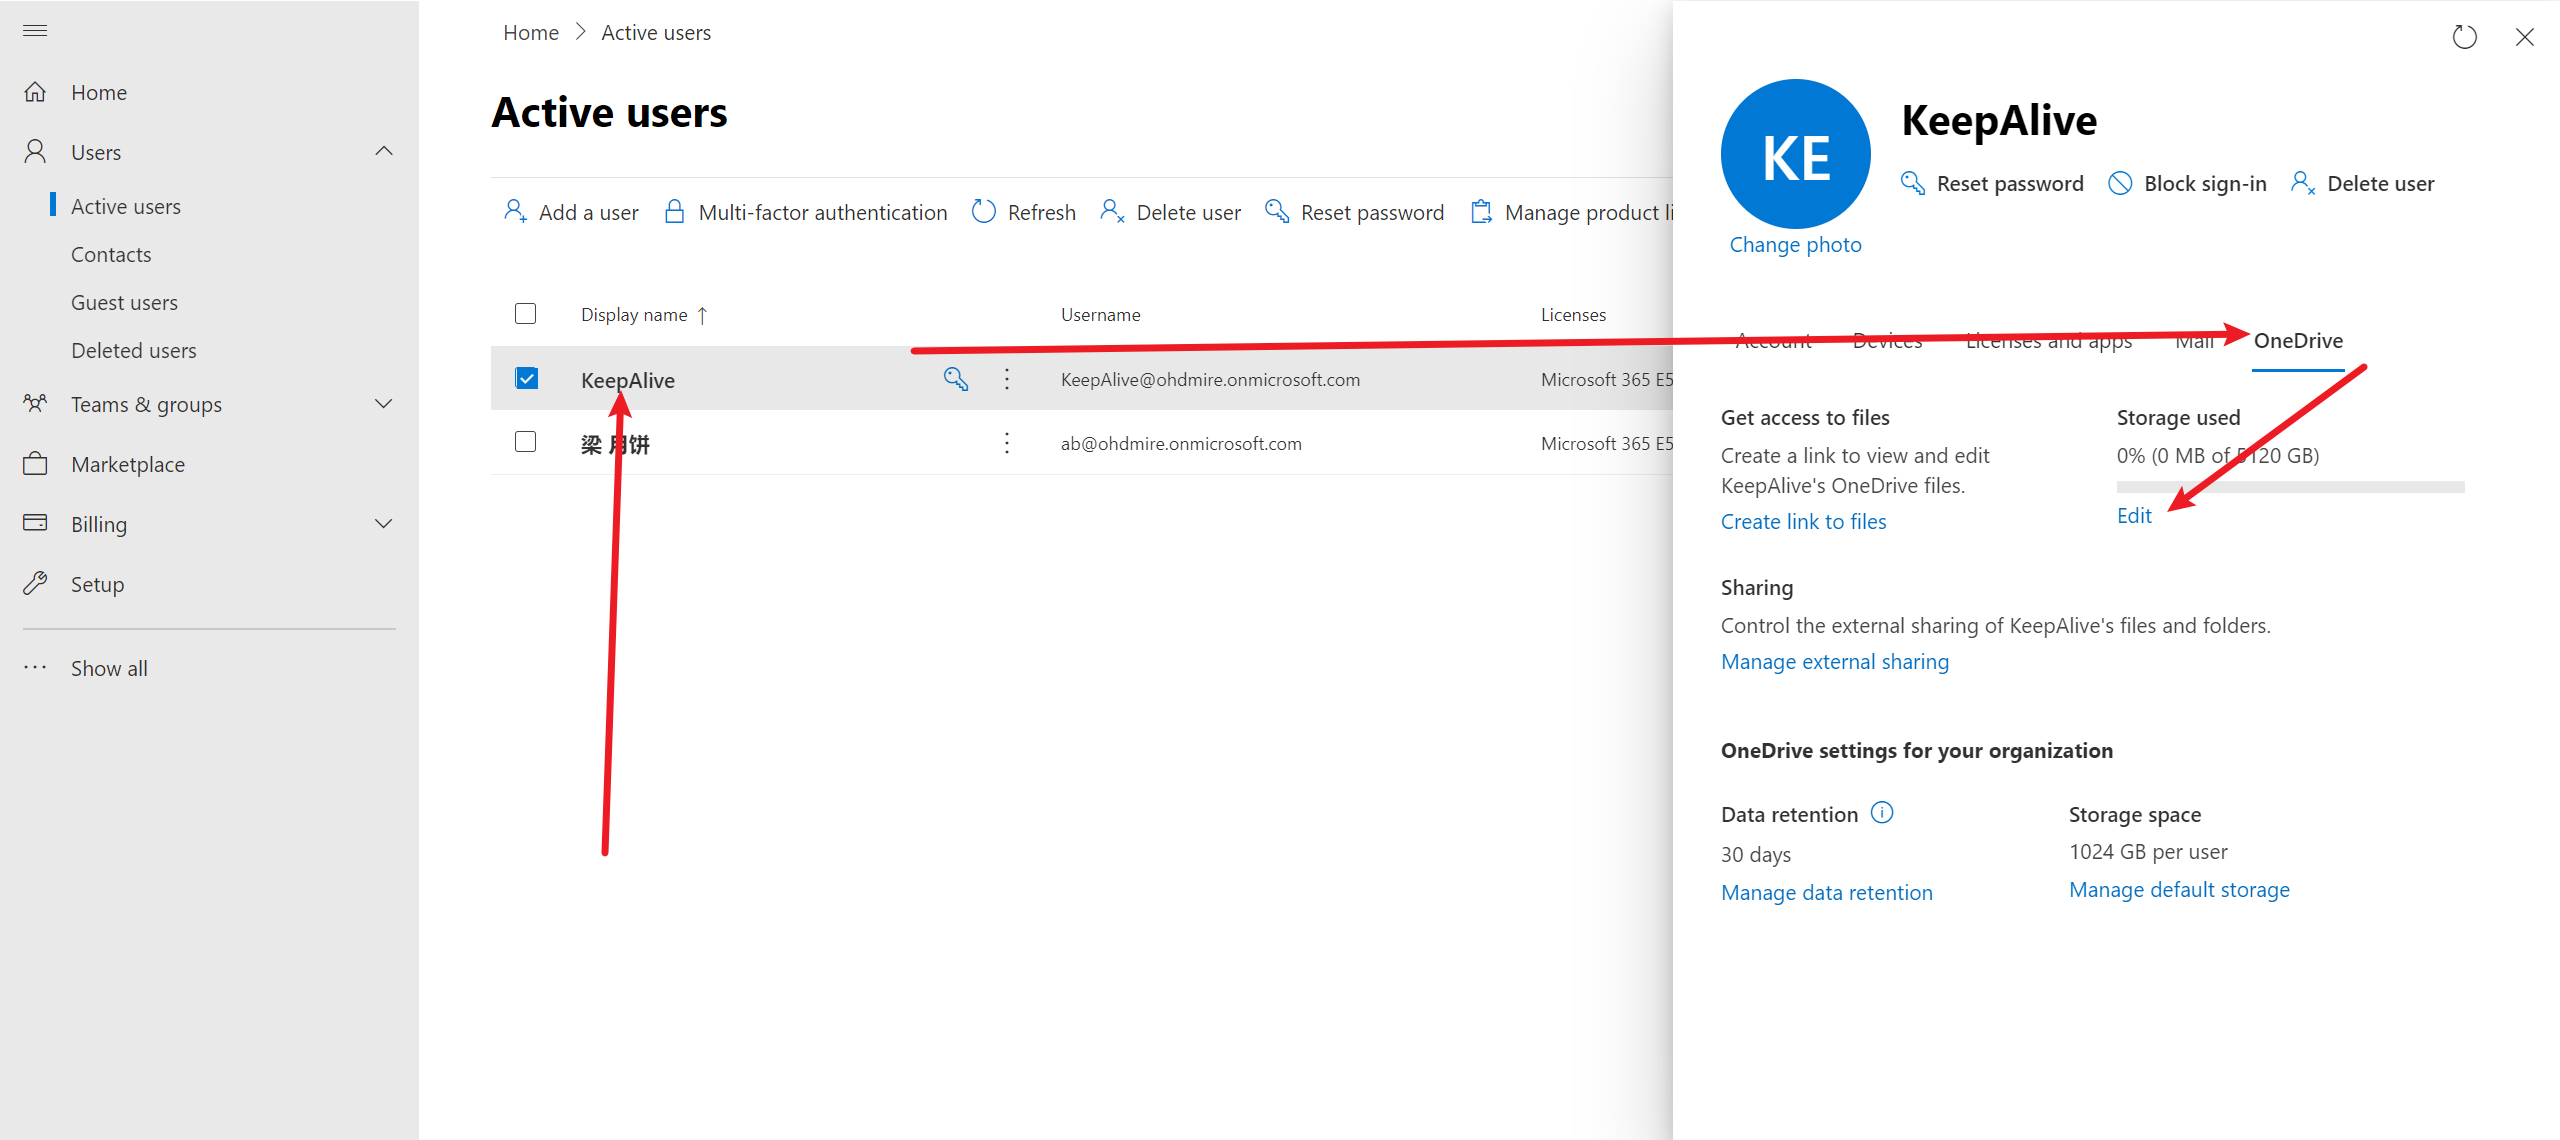
Task: Click the storage used progress bar
Action: (x=2290, y=486)
